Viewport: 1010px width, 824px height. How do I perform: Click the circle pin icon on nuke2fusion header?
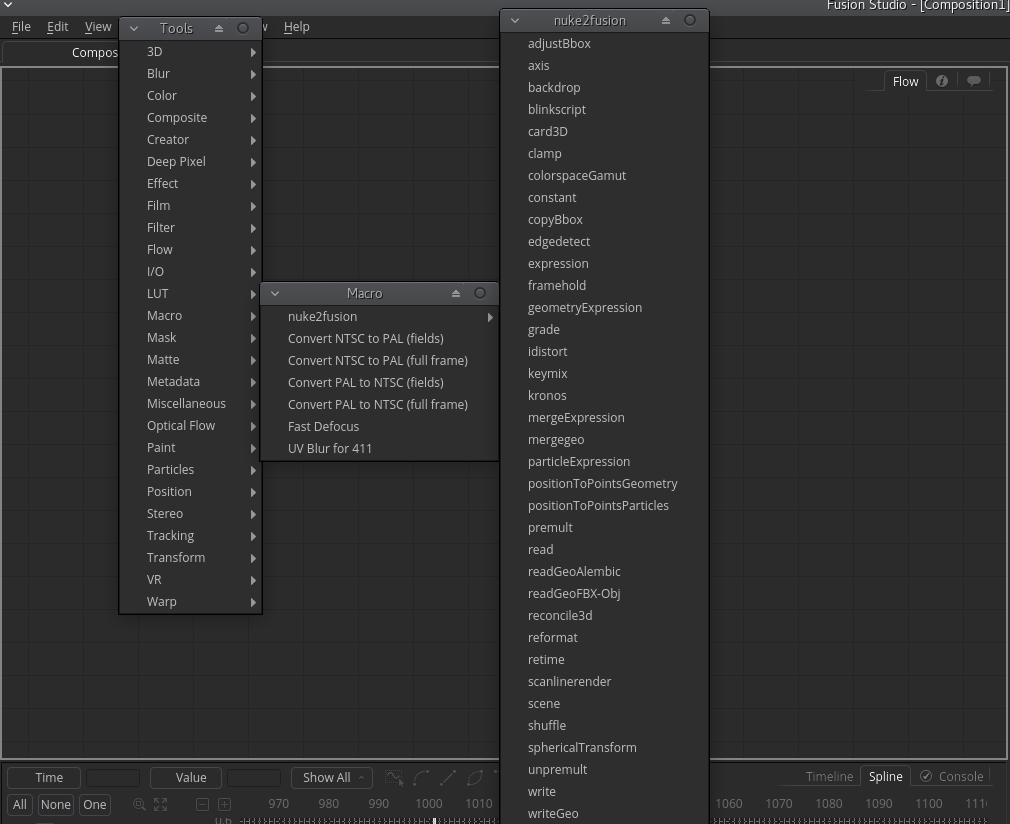coord(690,21)
